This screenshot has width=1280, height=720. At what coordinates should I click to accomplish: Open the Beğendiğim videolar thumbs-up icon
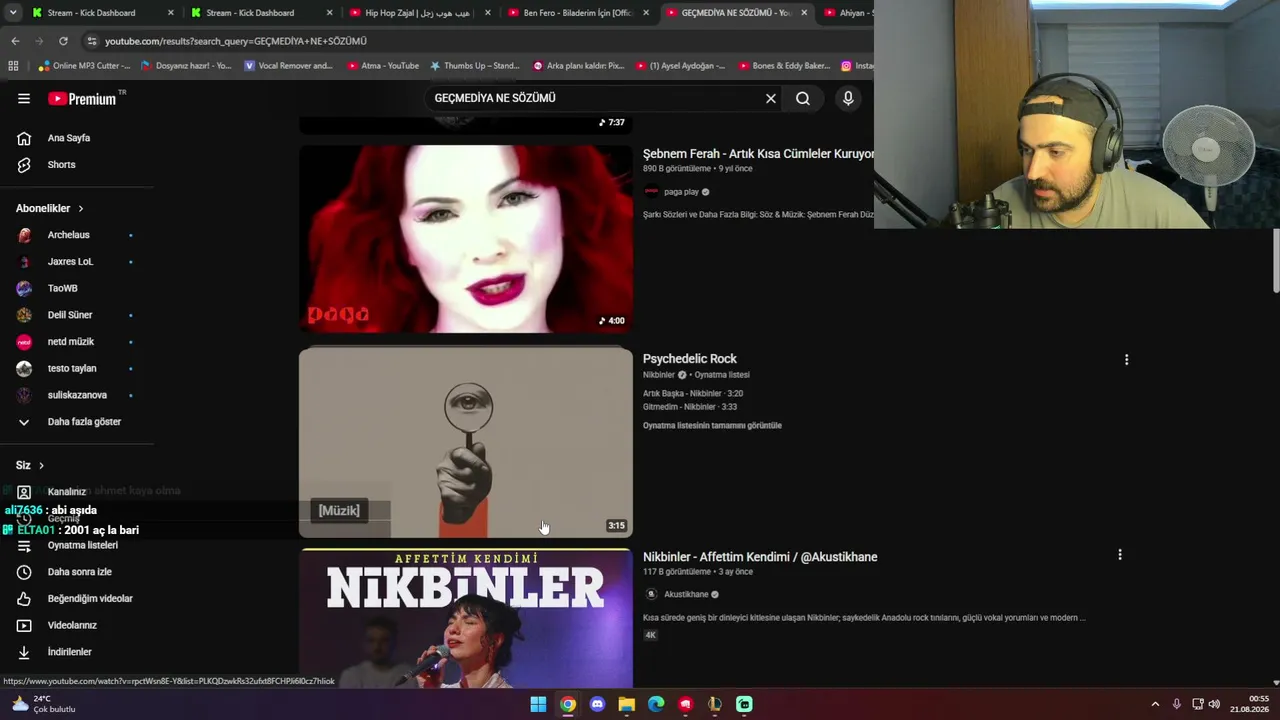(x=24, y=599)
